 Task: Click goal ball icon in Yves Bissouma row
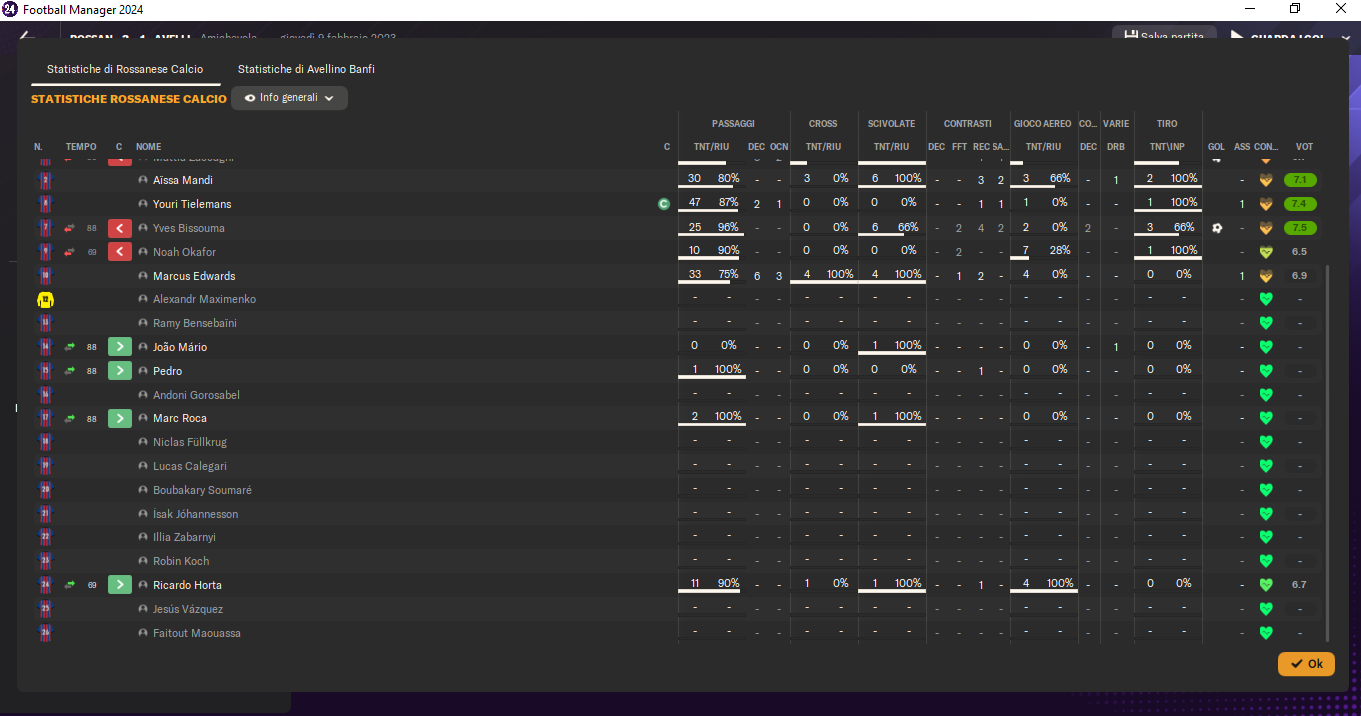[x=1217, y=228]
